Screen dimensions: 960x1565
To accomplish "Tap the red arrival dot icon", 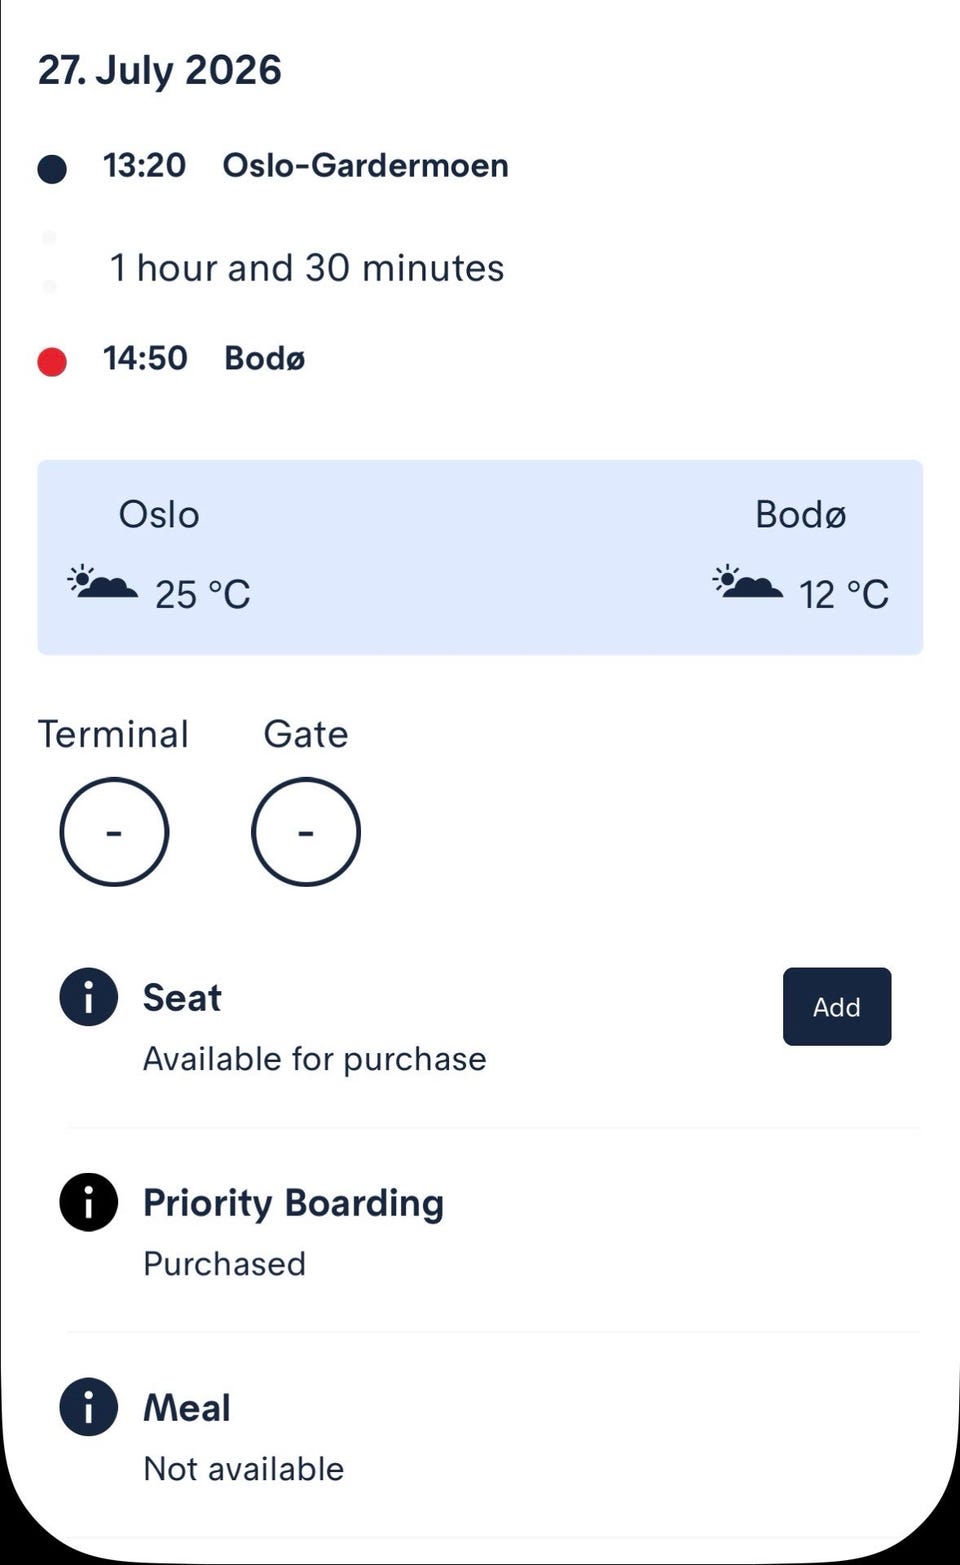I will click(x=52, y=361).
